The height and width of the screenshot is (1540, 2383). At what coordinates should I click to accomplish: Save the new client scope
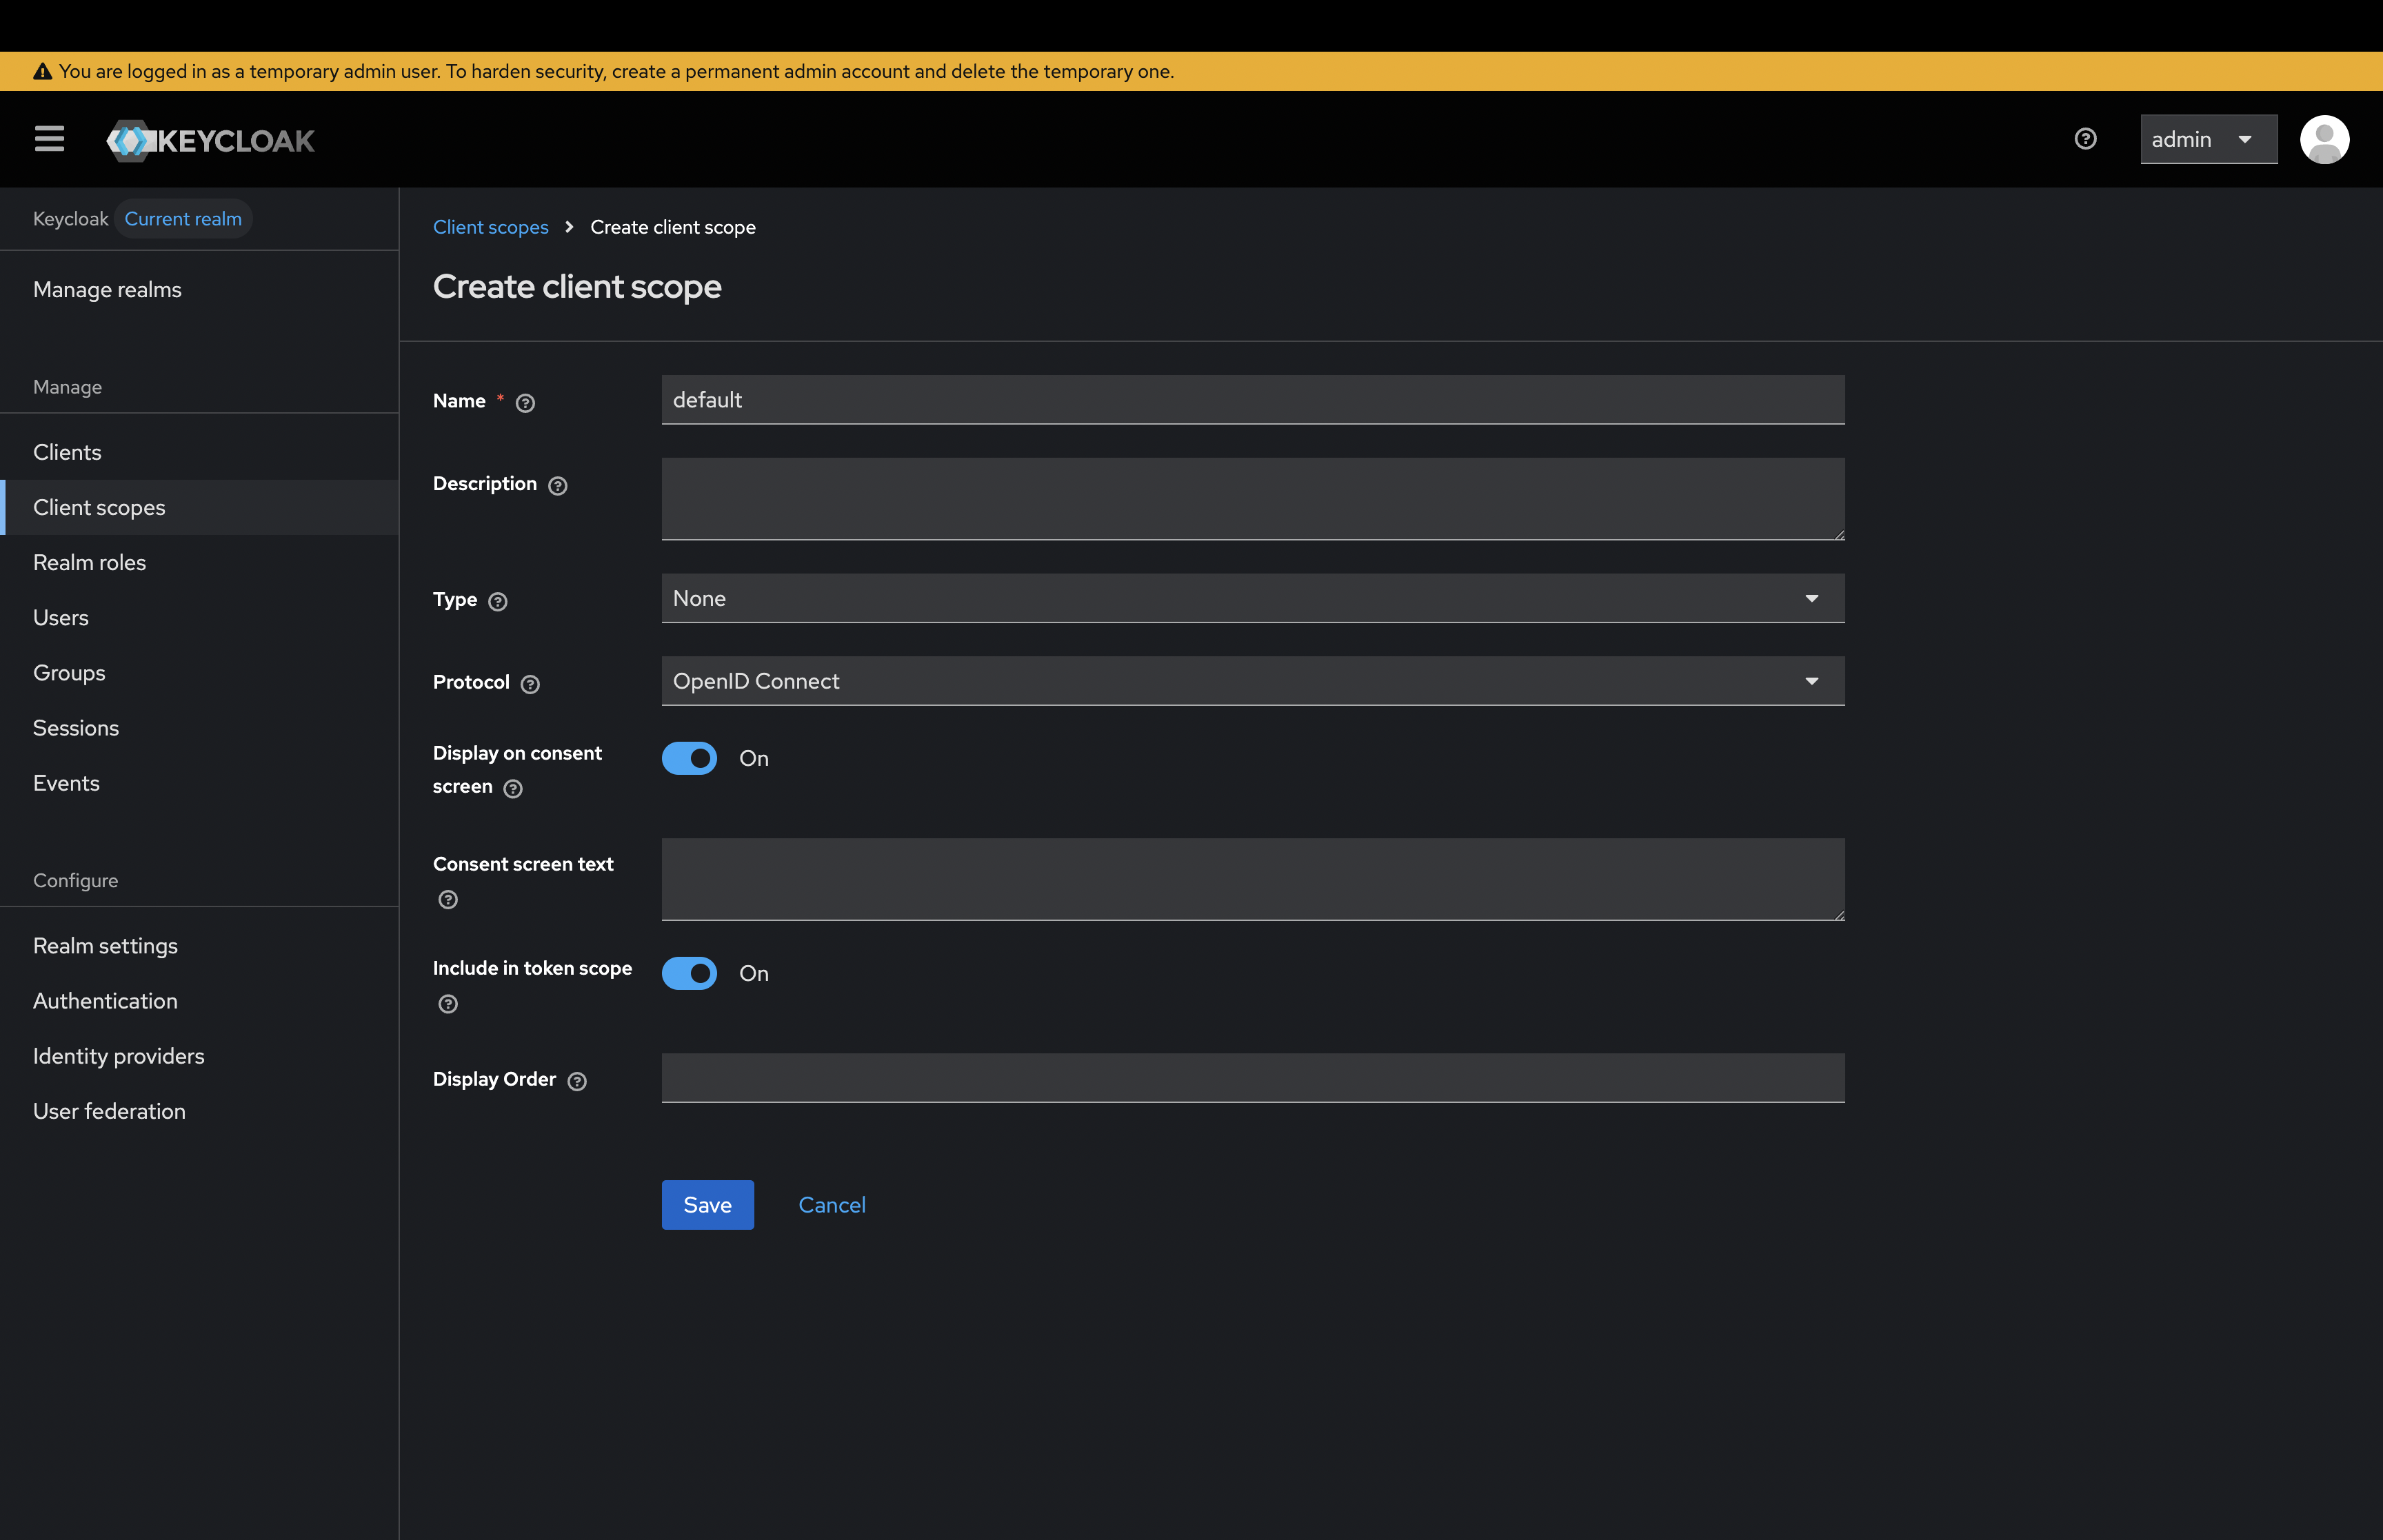tap(707, 1205)
